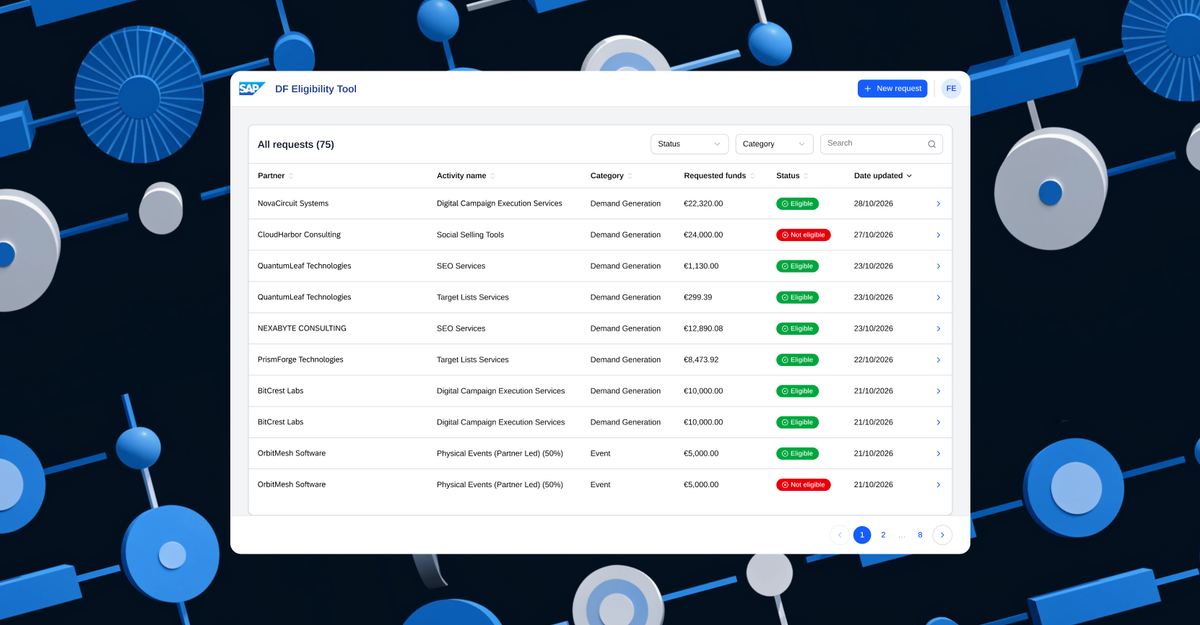The width and height of the screenshot is (1200, 625).
Task: Toggle the Date updated sort chevron
Action: click(x=909, y=176)
